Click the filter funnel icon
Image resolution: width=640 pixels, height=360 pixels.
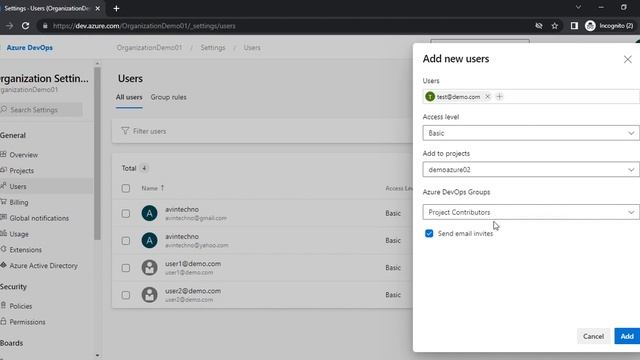125,131
